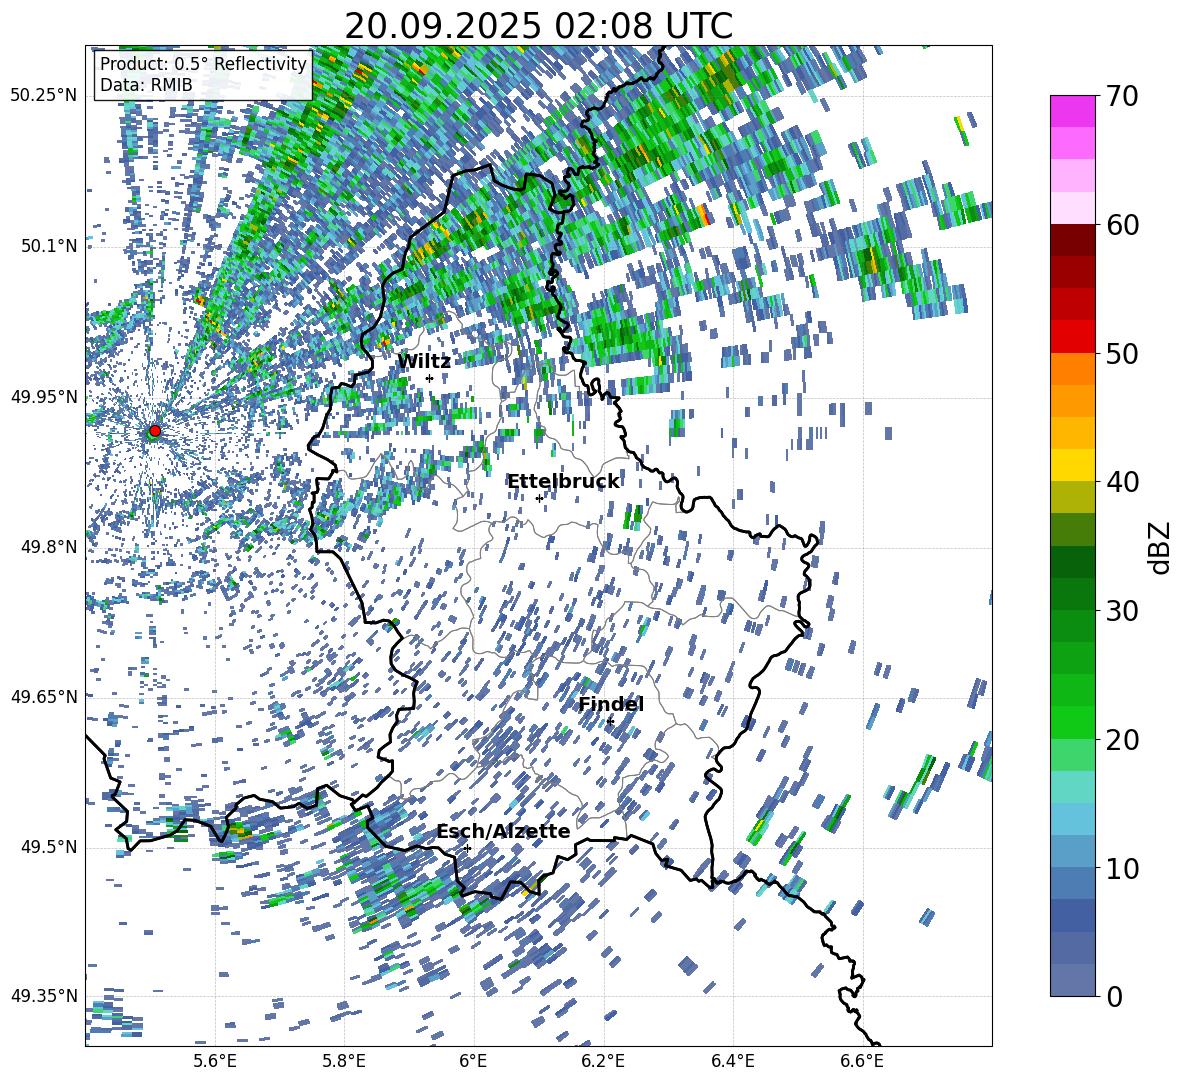Click the Esch/Alzette city label
Image resolution: width=1184 pixels, height=1081 pixels.
pyautogui.click(x=503, y=831)
